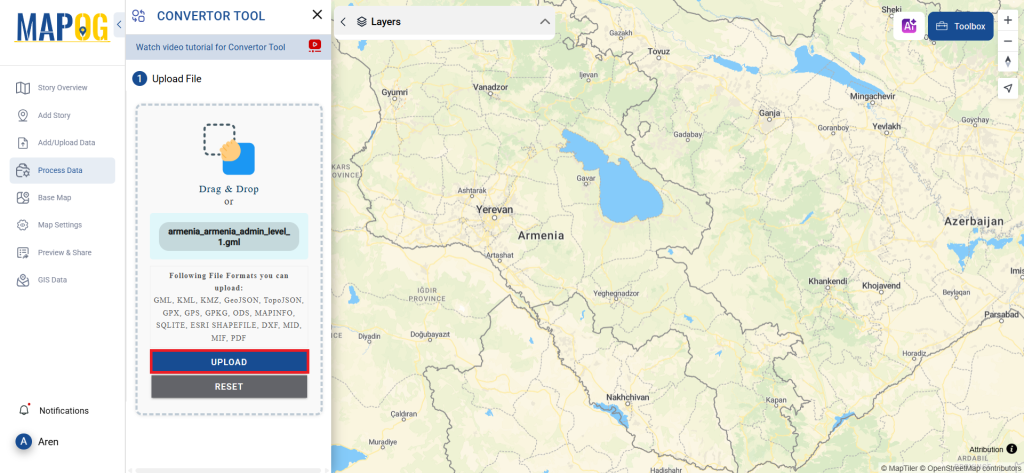This screenshot has width=1024, height=473.
Task: Open the Toolbox
Action: (x=961, y=26)
